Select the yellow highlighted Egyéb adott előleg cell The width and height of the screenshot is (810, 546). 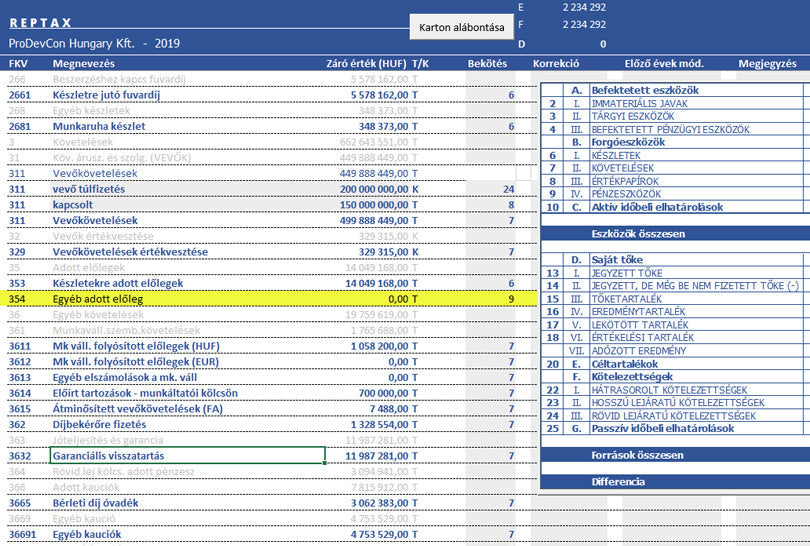98,299
